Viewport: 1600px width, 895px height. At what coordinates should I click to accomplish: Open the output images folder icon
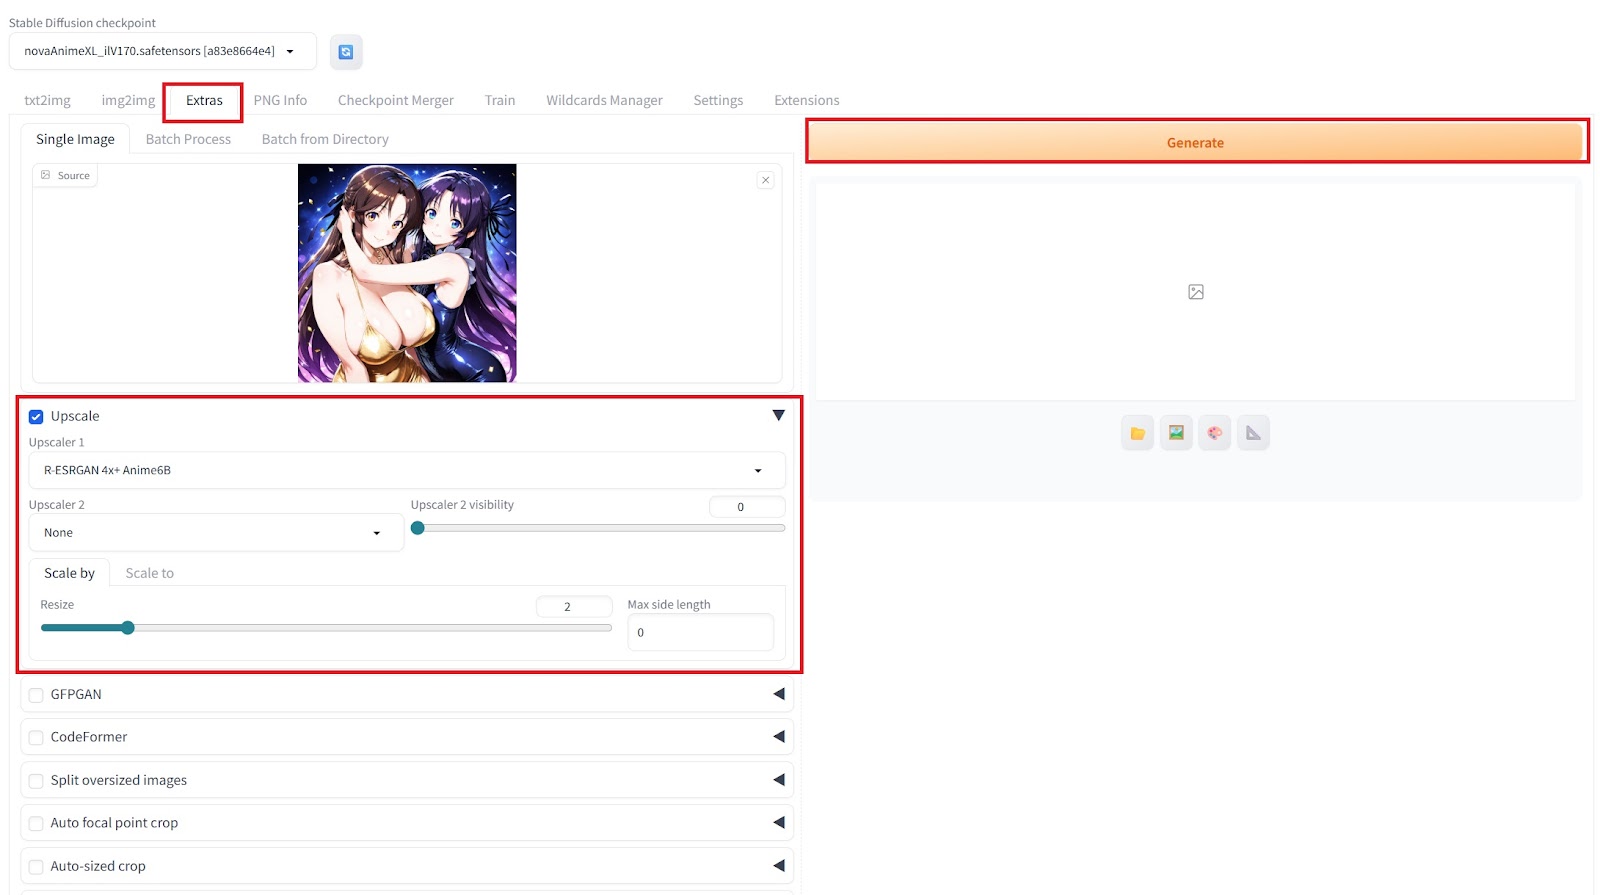[1137, 433]
